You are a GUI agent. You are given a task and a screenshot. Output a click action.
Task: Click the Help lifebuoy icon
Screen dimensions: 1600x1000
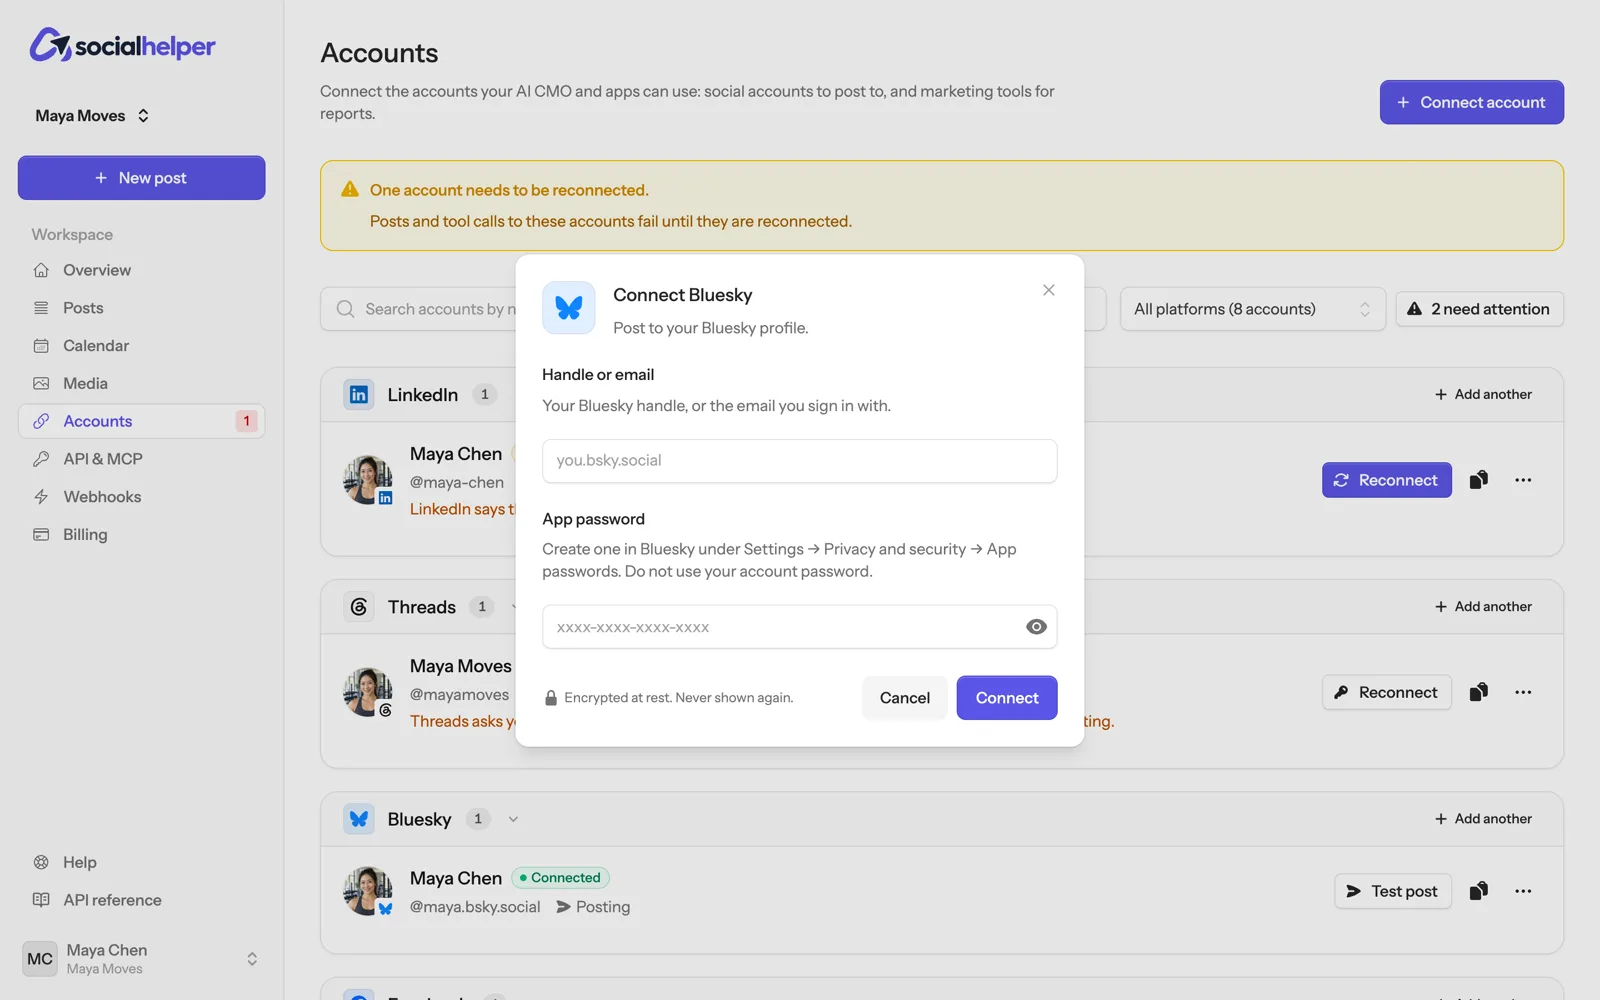(41, 862)
